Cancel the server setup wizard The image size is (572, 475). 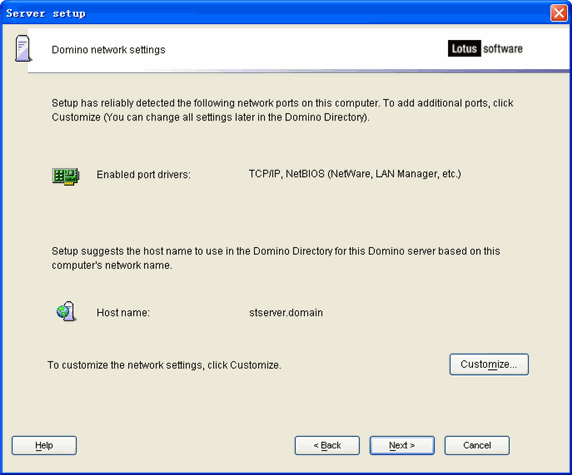point(477,445)
